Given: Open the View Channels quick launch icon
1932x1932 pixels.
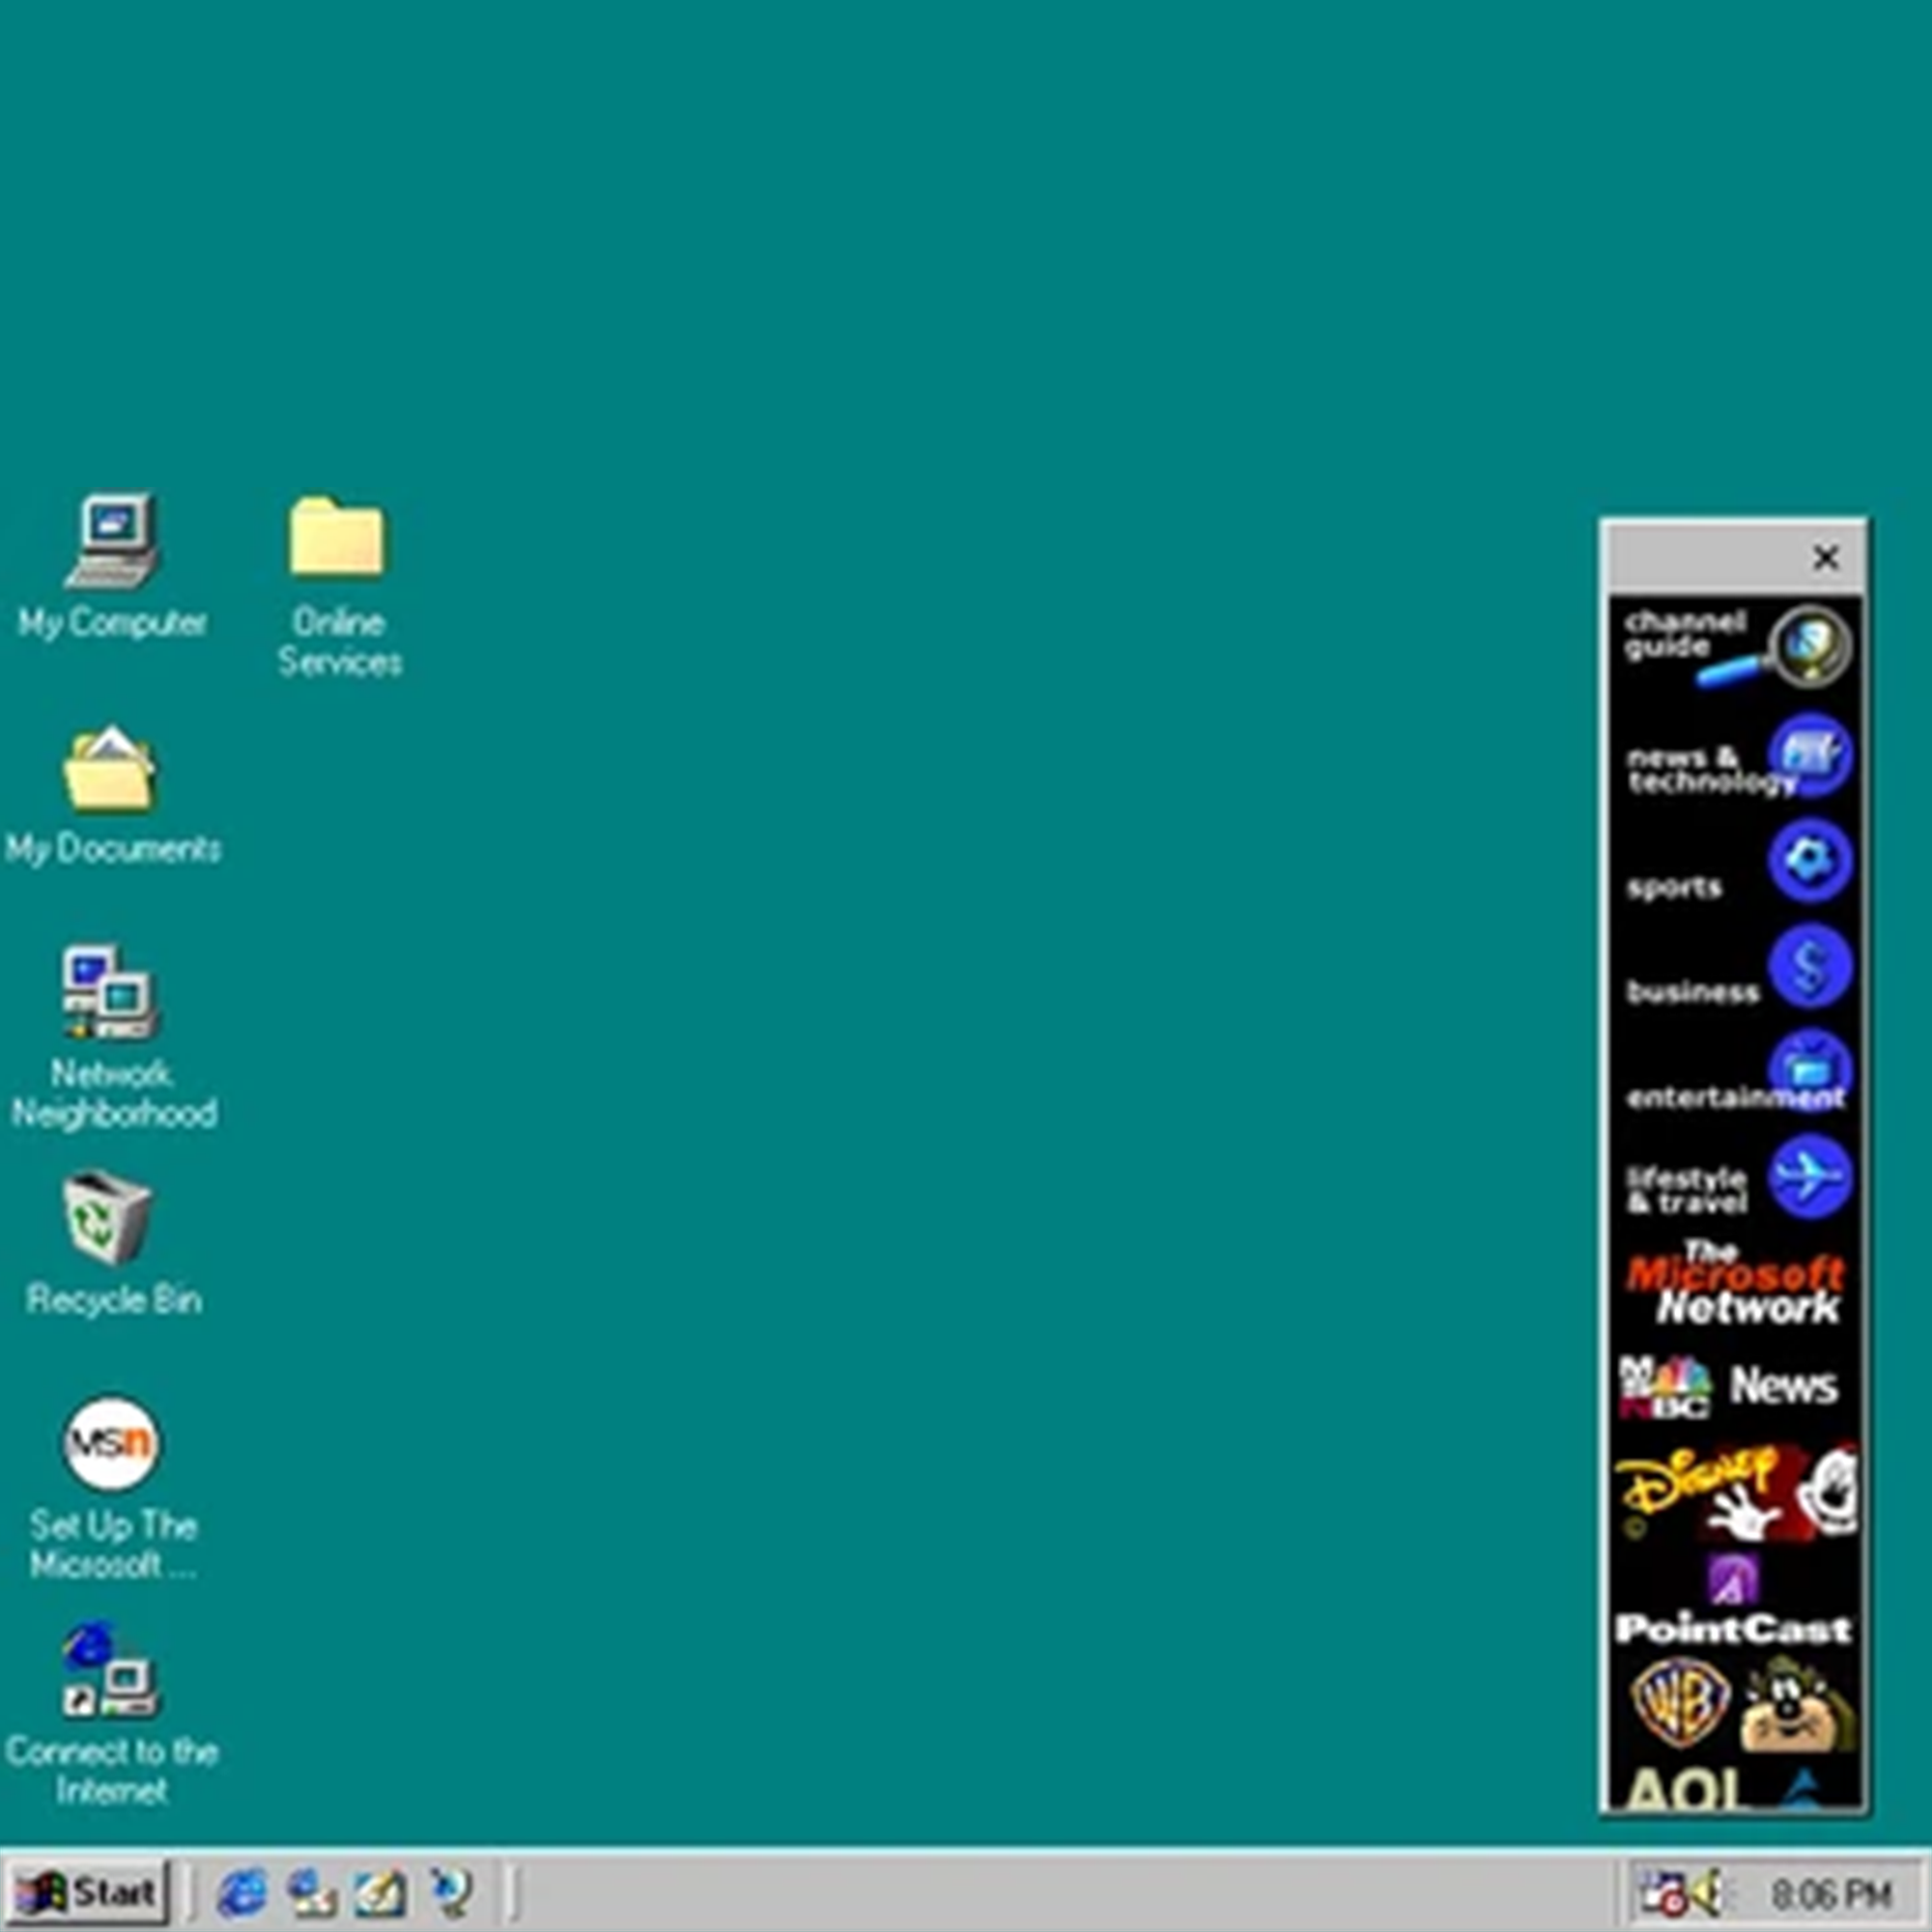Looking at the screenshot, I should click(449, 1892).
